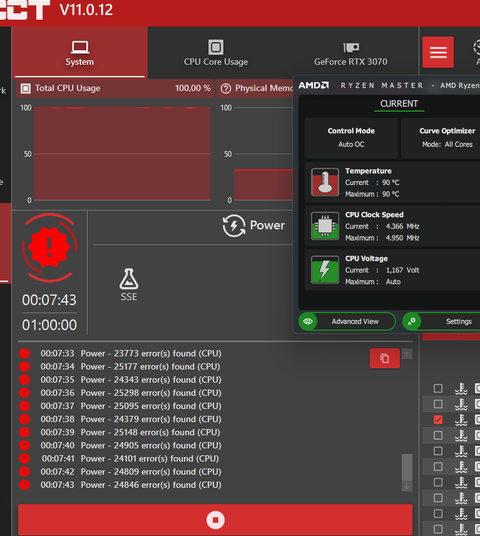Click the red error status badge
This screenshot has height=536, width=480.
click(50, 247)
